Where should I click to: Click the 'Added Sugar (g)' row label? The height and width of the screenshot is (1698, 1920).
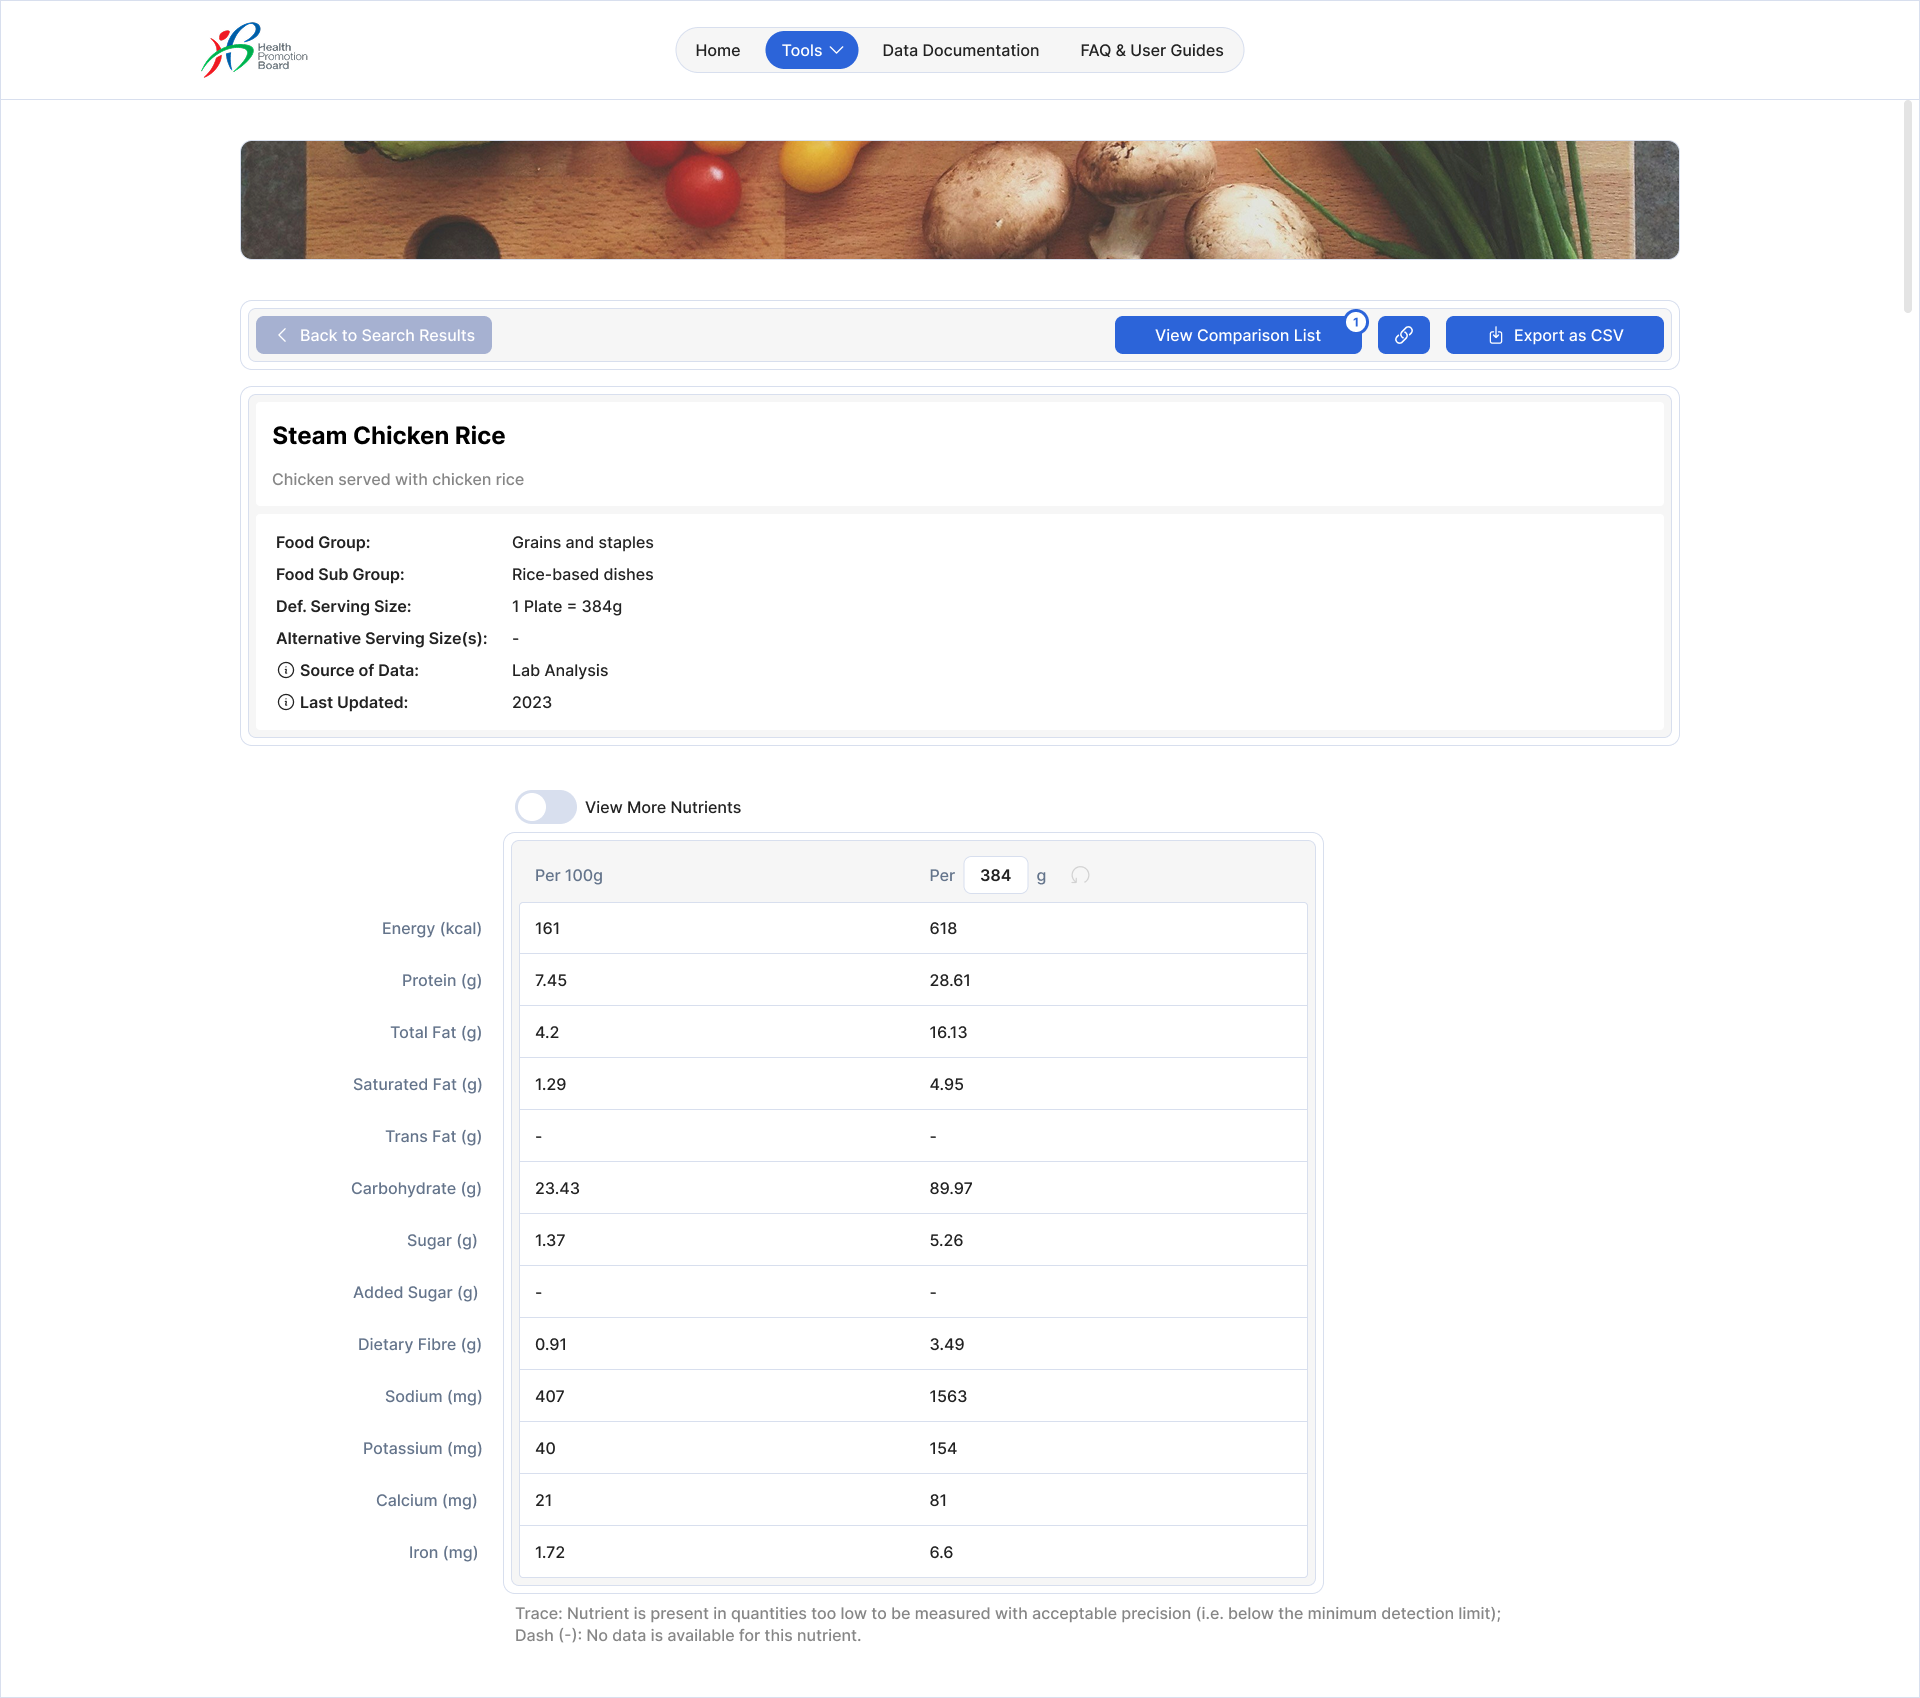(416, 1292)
